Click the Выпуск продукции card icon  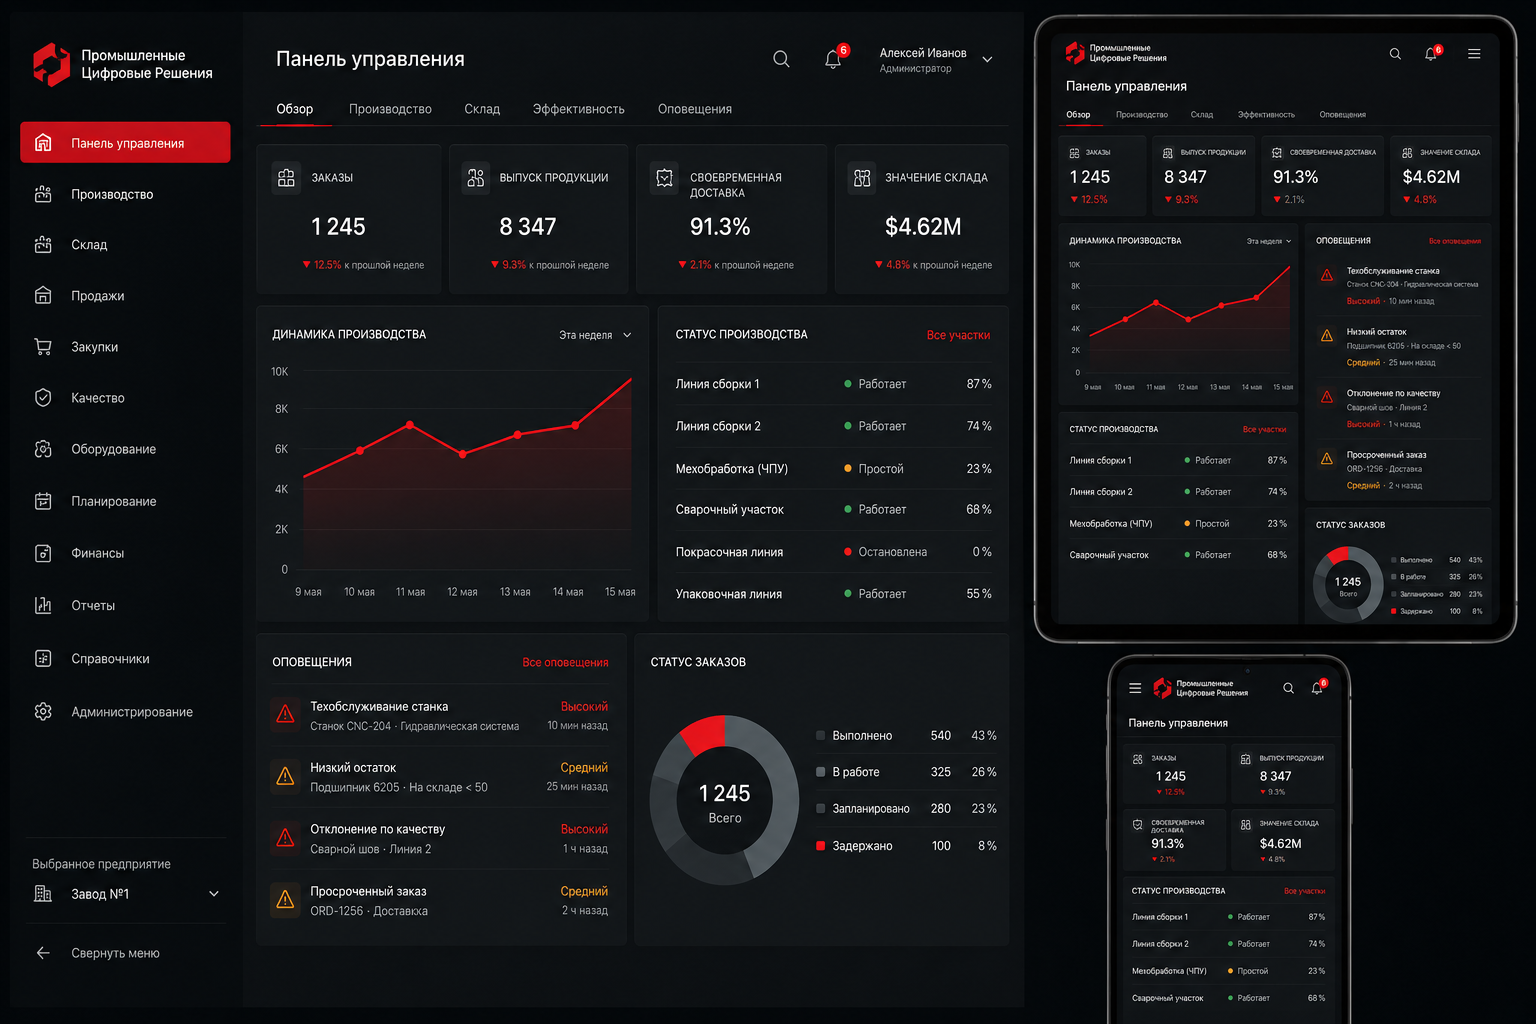475,177
